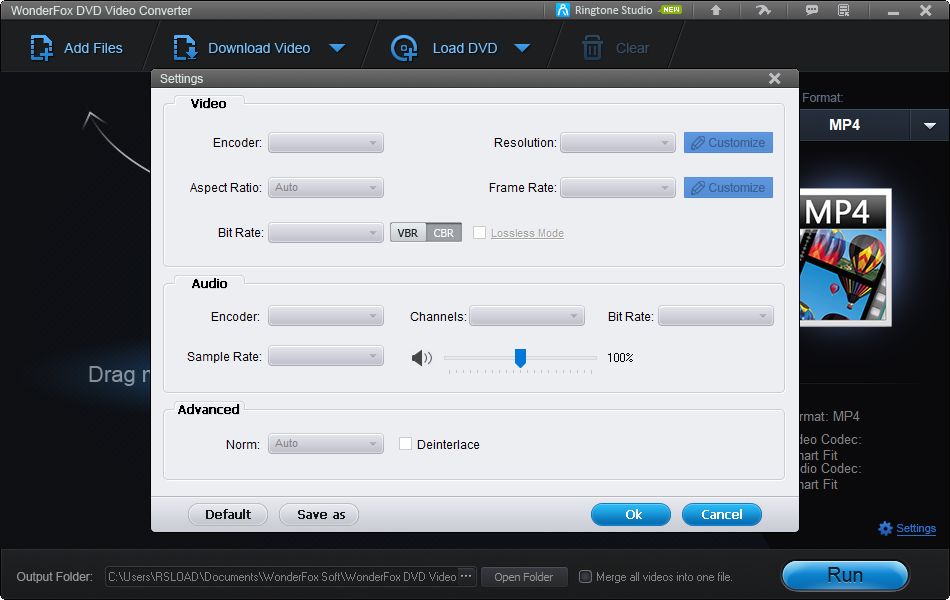Click the volume slider track right end

[594, 358]
